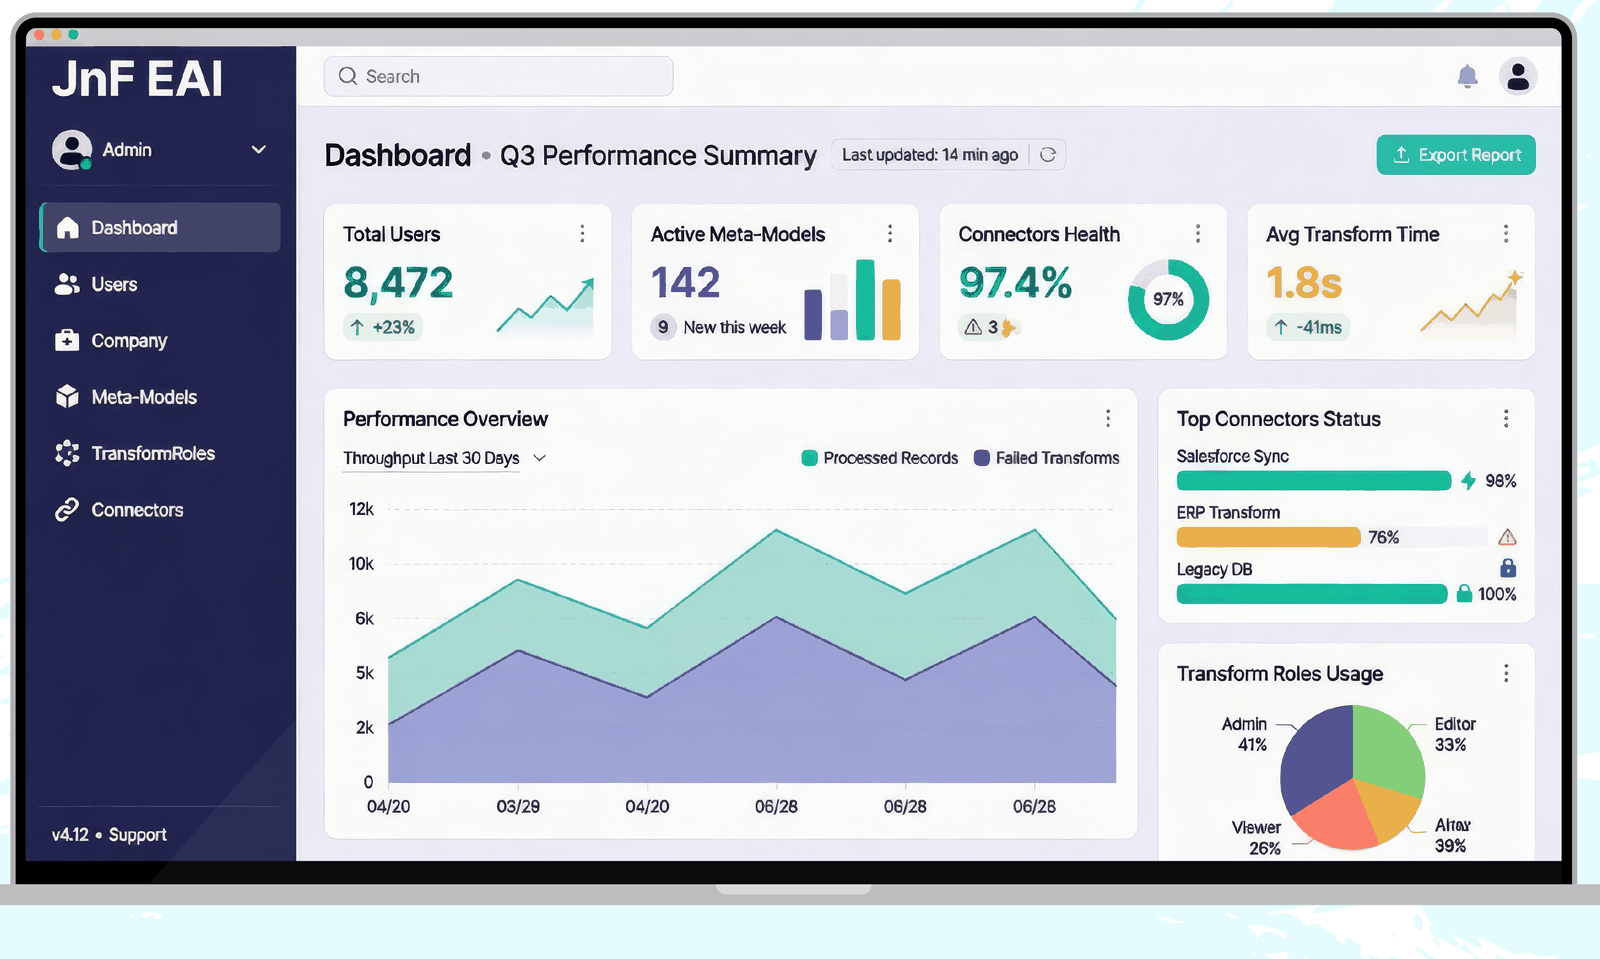Open Connectors page in sidebar
The width and height of the screenshot is (1600, 959).
(160, 510)
